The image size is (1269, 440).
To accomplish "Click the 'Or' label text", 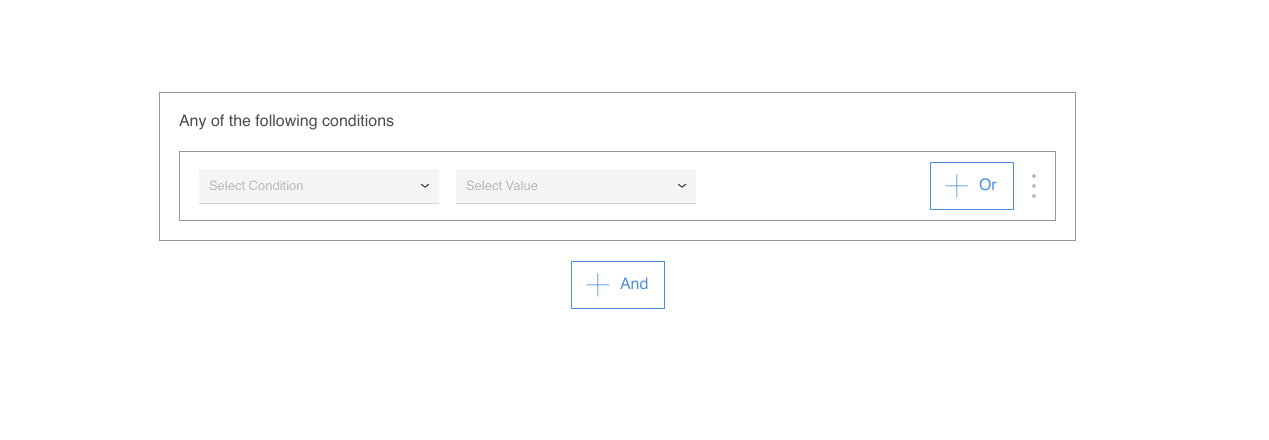I will [988, 185].
